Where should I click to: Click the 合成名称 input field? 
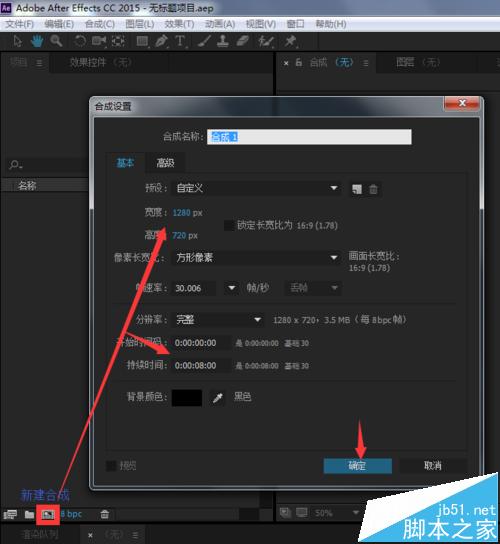click(309, 137)
